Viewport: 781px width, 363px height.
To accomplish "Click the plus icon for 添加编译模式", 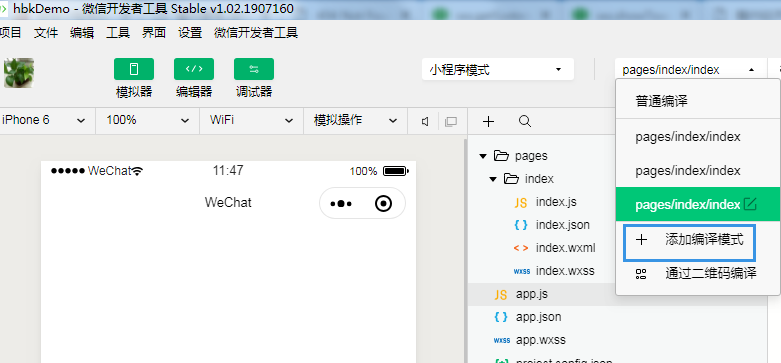I will (642, 240).
